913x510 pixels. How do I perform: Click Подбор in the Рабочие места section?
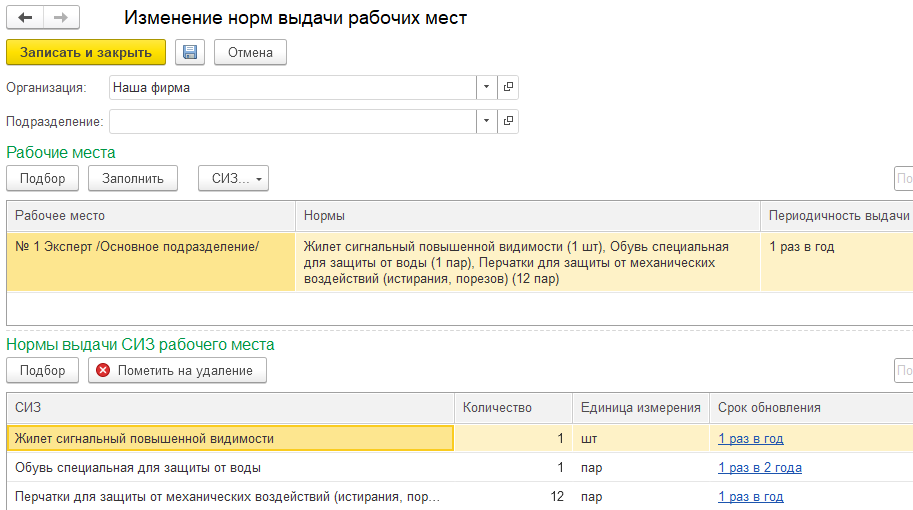pos(41,178)
